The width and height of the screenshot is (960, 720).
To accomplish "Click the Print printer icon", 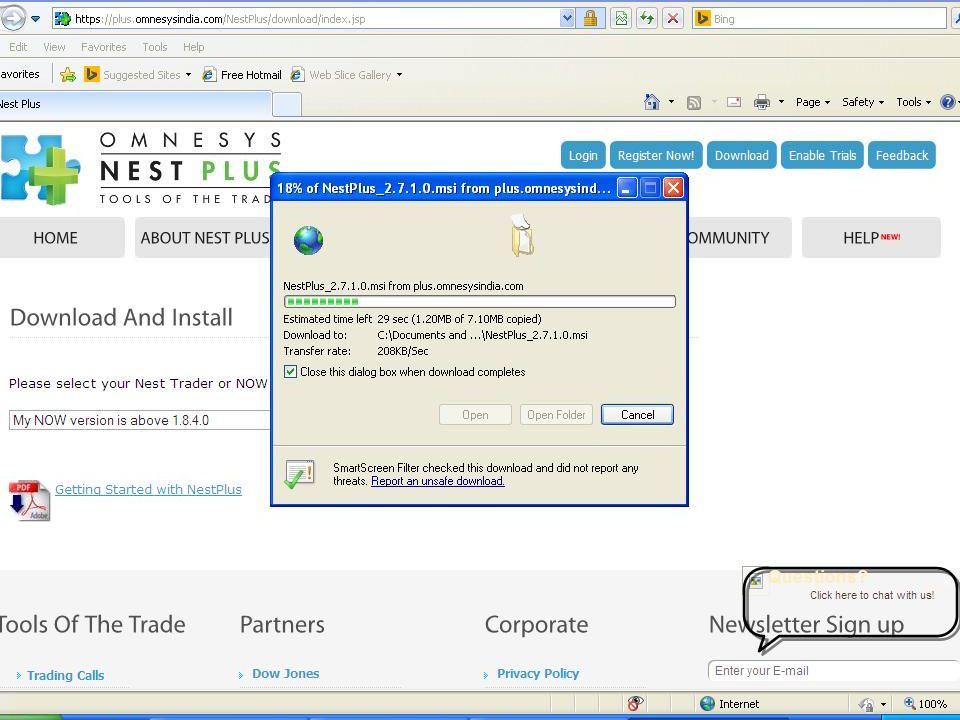I will point(762,102).
